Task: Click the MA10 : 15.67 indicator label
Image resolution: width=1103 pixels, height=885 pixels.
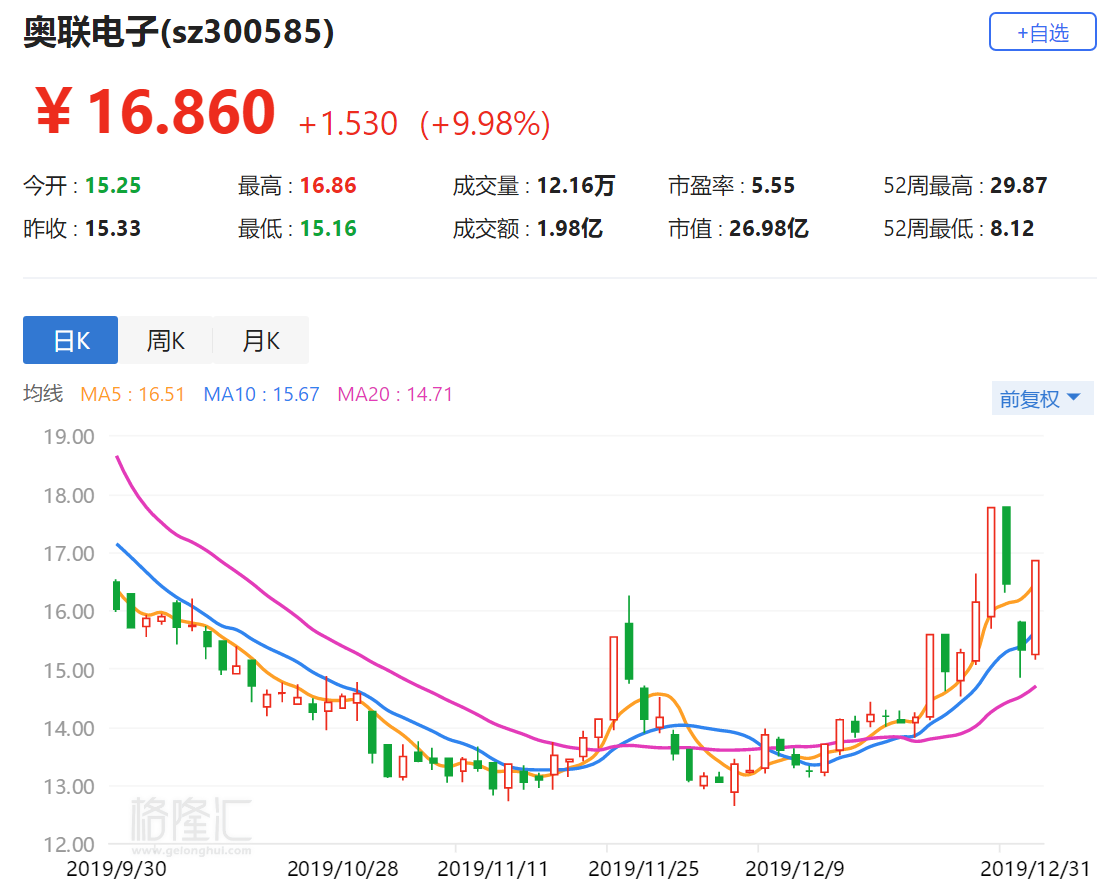Action: (x=261, y=394)
